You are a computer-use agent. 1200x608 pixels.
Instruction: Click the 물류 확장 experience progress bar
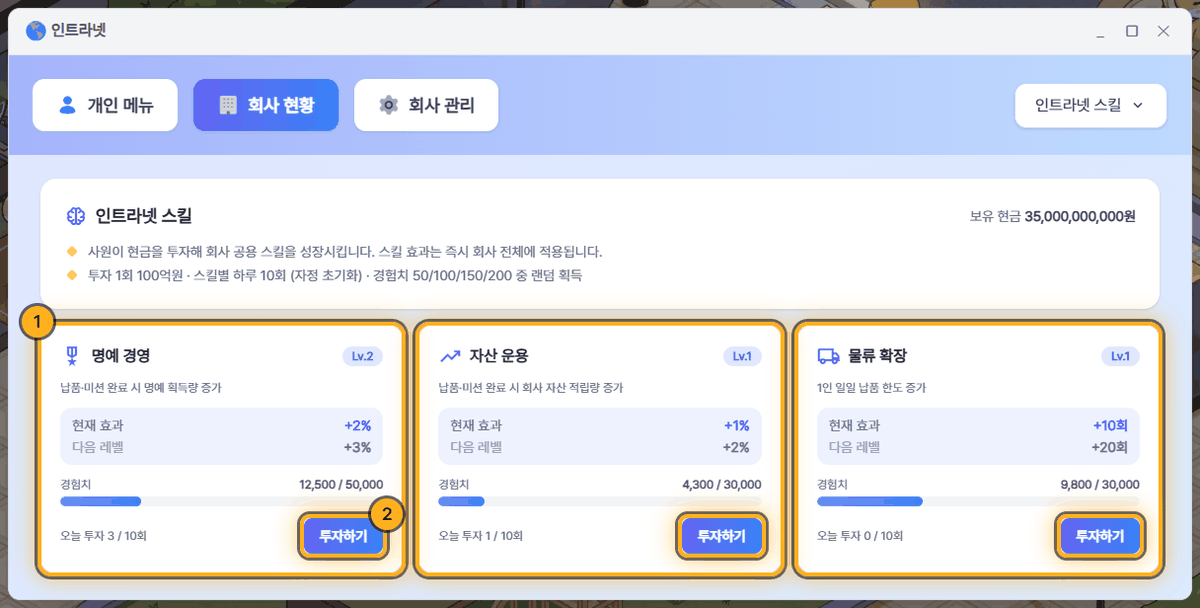click(x=978, y=501)
